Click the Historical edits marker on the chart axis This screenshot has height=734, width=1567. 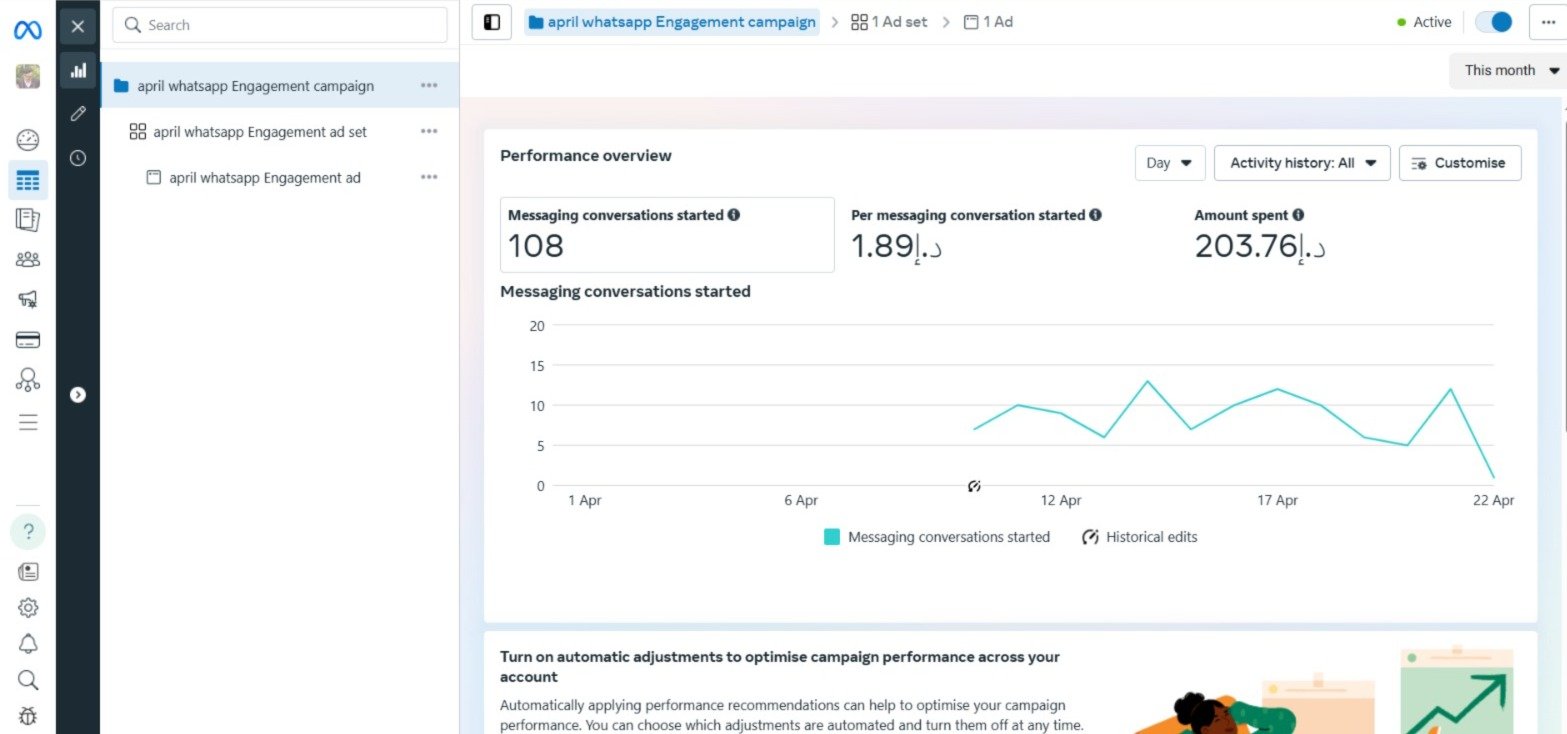[x=974, y=486]
